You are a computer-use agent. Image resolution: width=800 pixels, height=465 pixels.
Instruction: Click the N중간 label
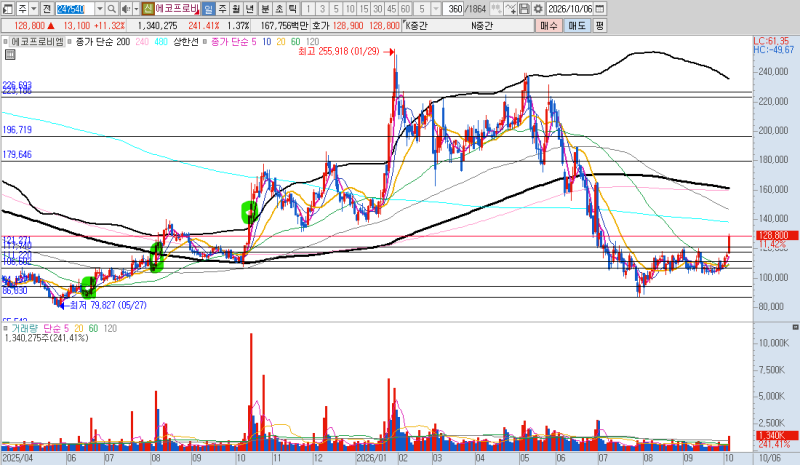[482, 26]
